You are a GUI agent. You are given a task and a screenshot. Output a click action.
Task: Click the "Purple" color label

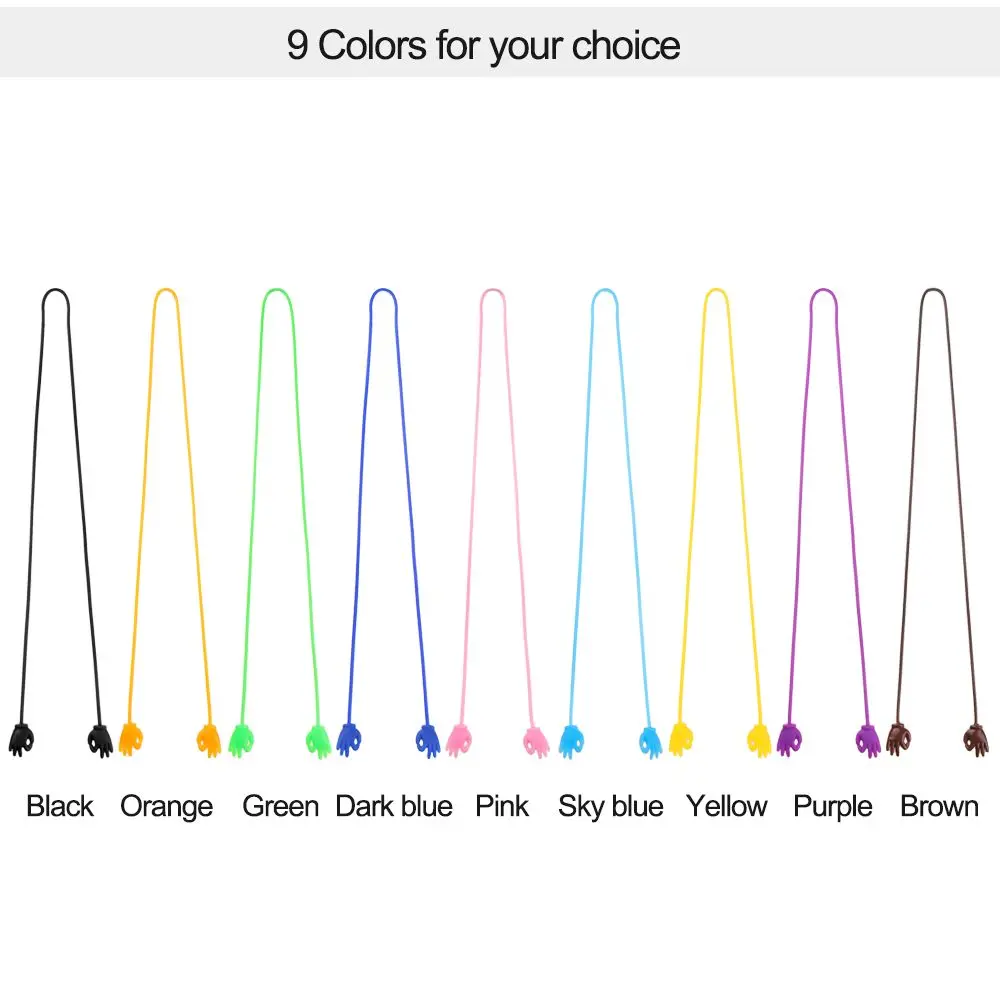point(833,806)
